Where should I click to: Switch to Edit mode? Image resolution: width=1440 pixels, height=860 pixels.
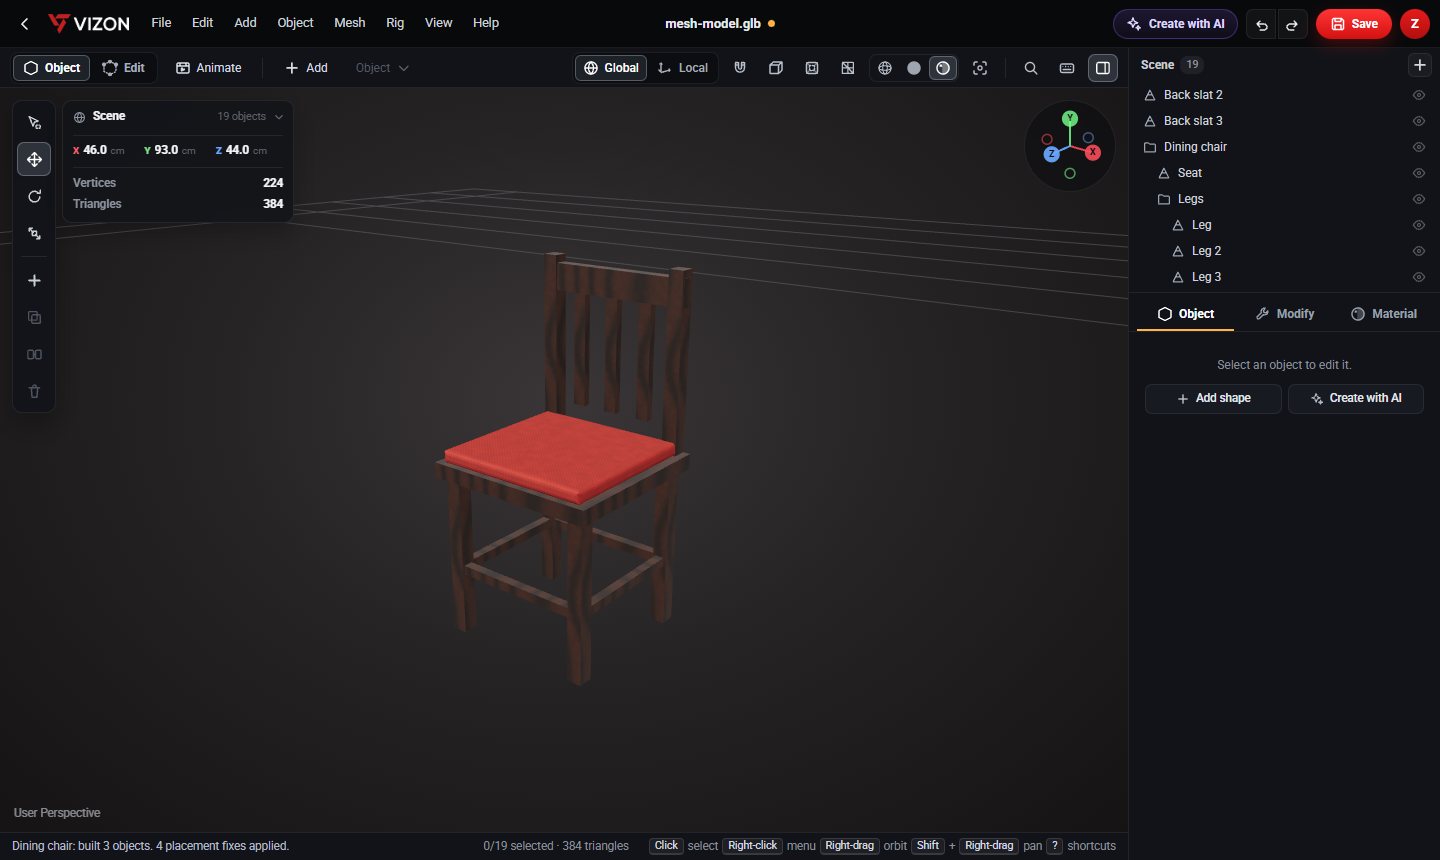click(124, 68)
